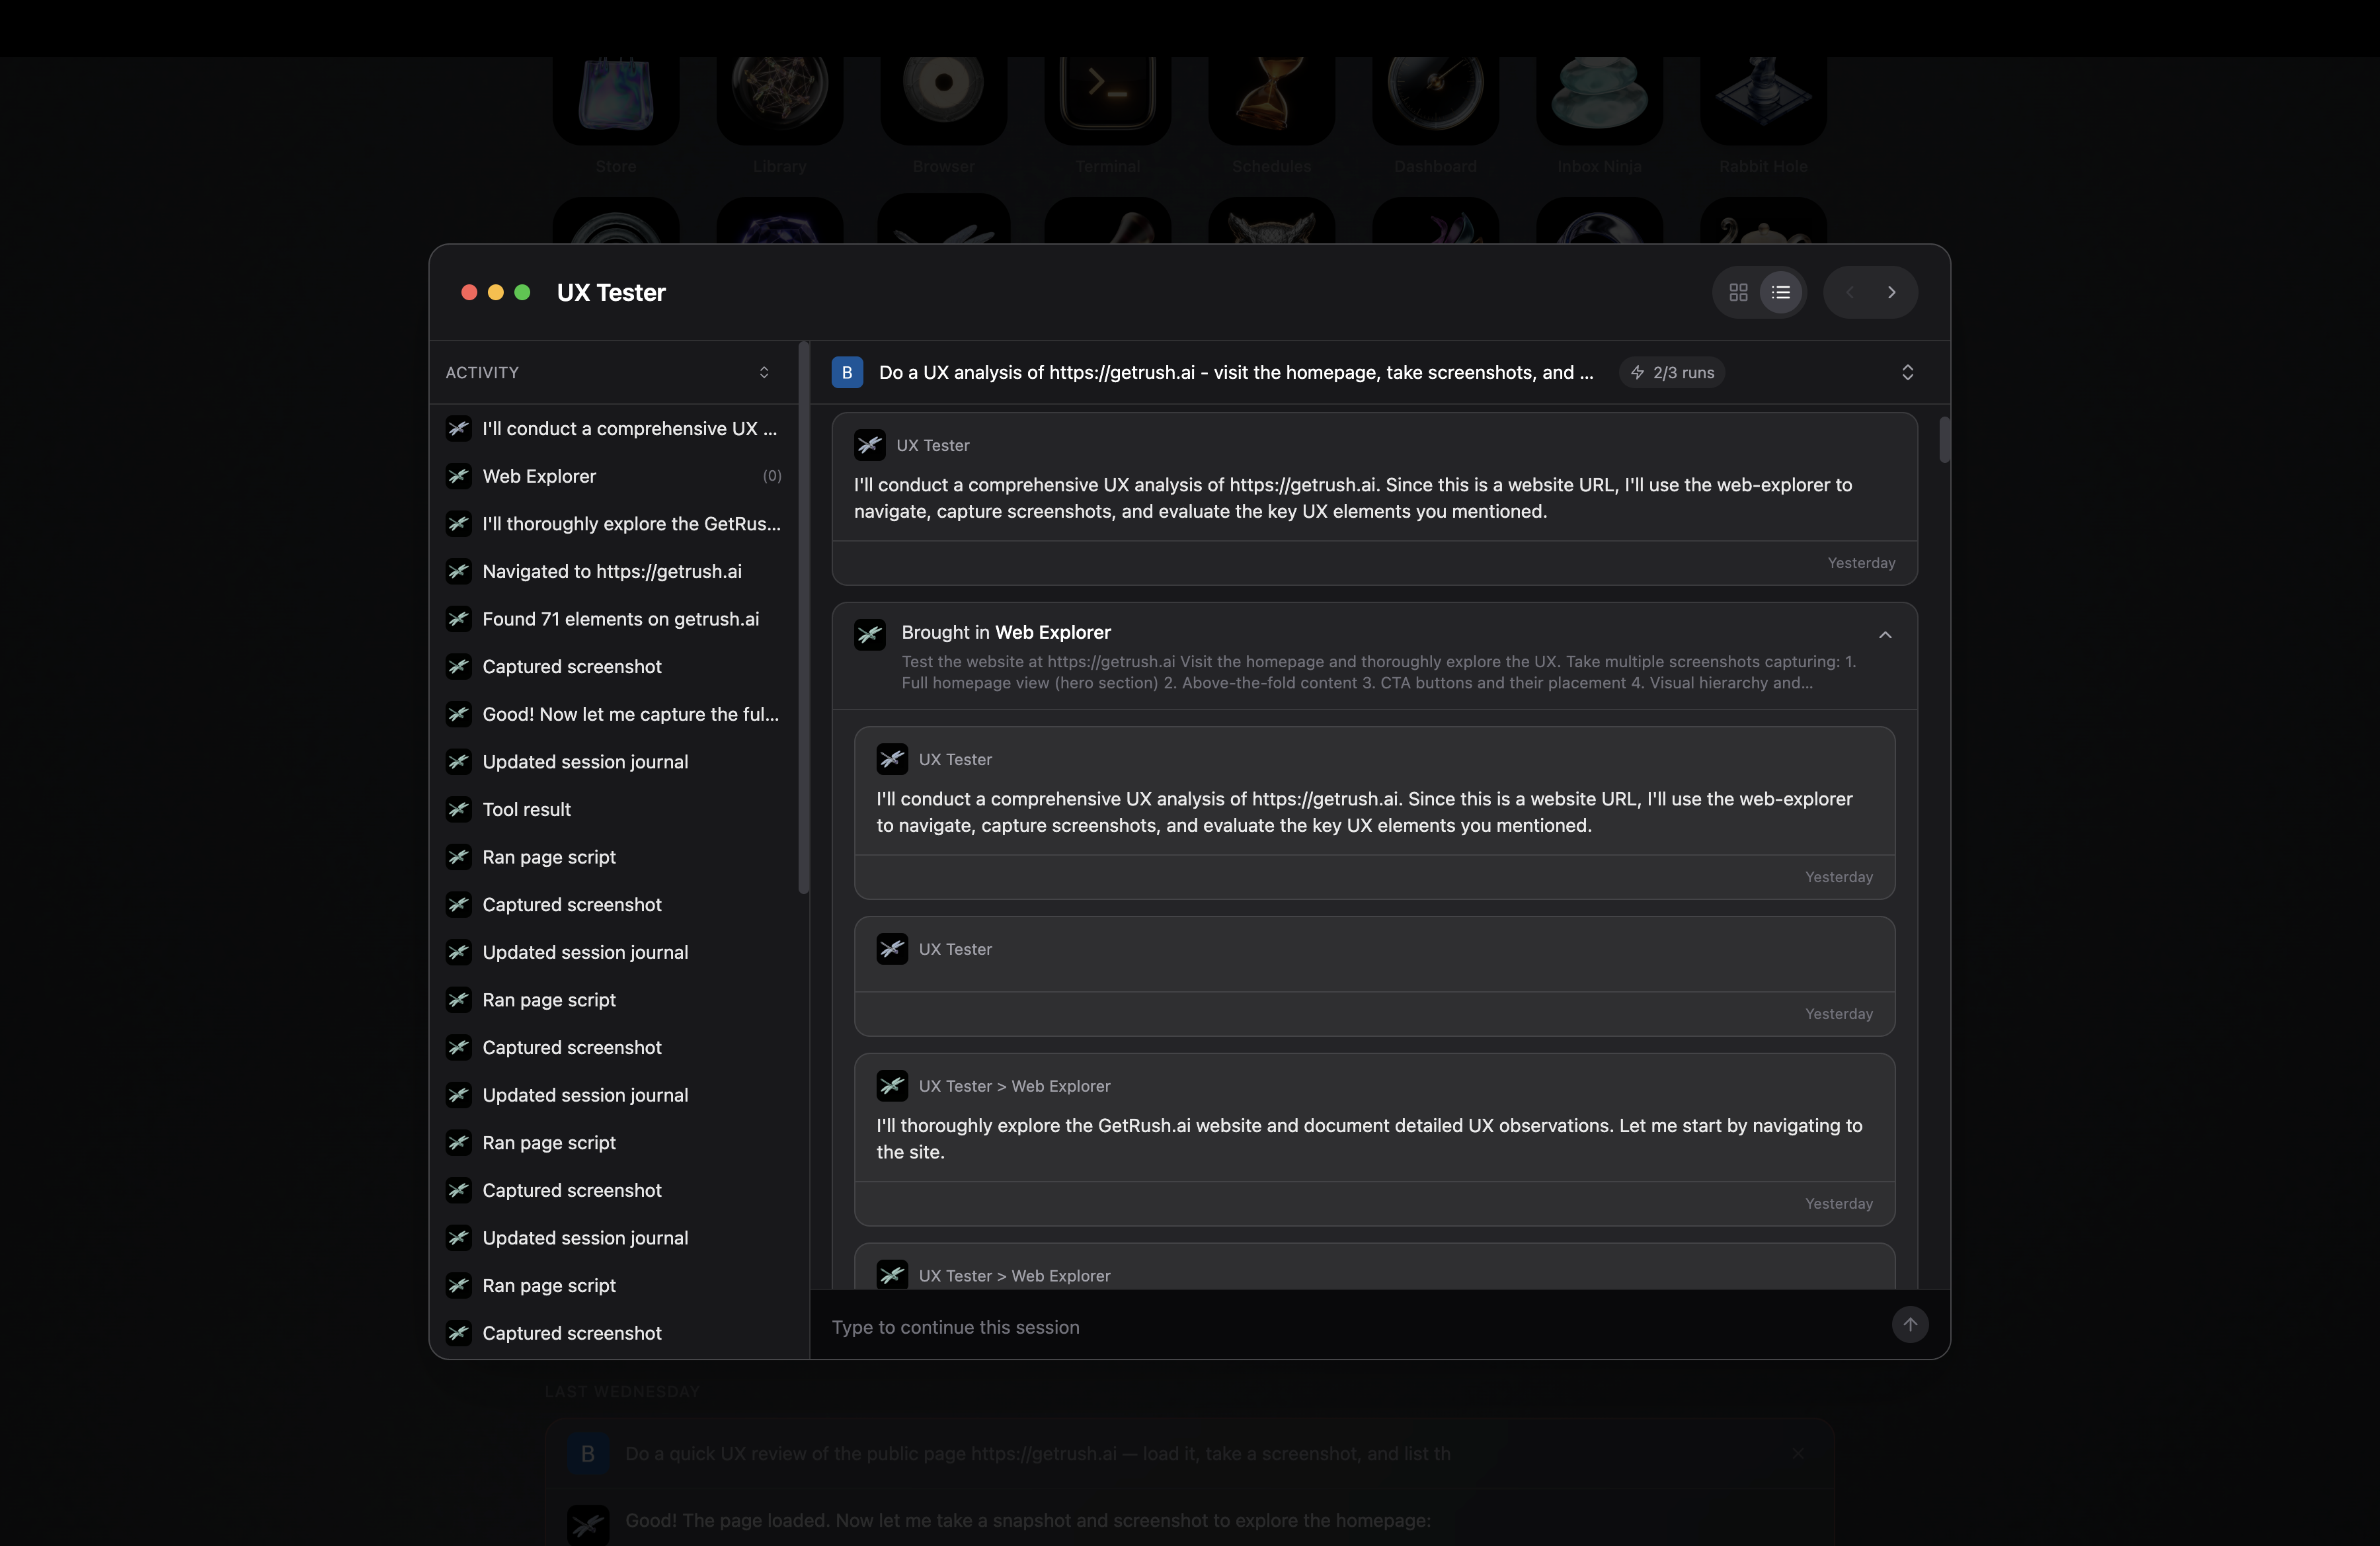2380x1546 pixels.
Task: Select the 'Tool result' activity row
Action: 614,809
